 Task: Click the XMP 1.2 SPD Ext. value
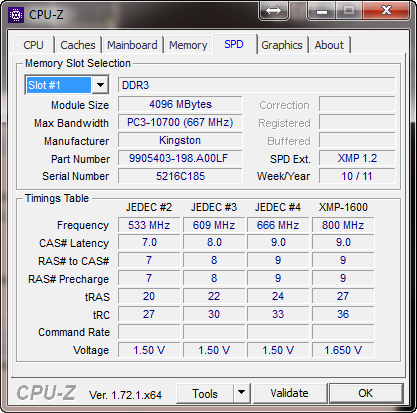point(357,158)
